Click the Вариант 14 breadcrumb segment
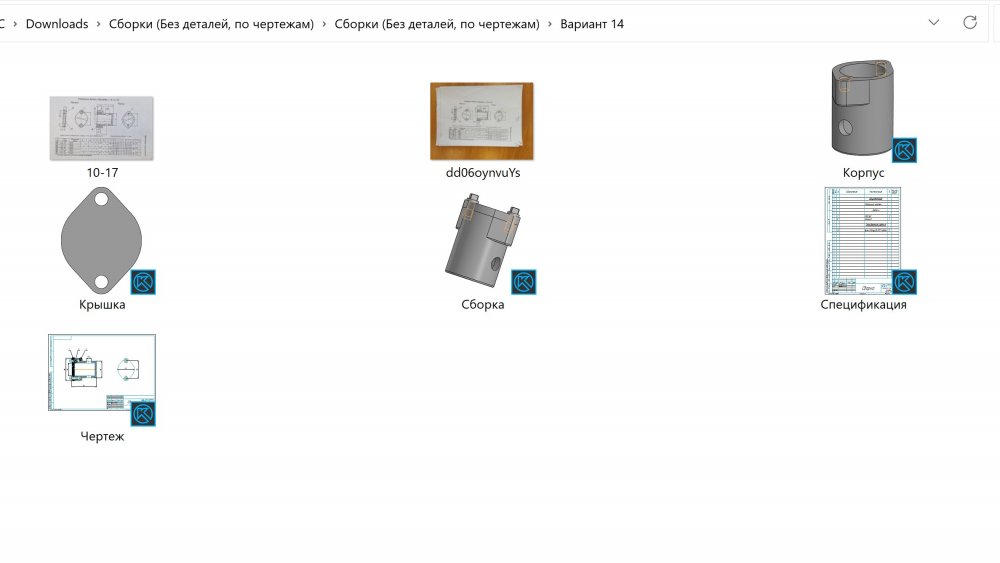The height and width of the screenshot is (563, 1000). 592,24
